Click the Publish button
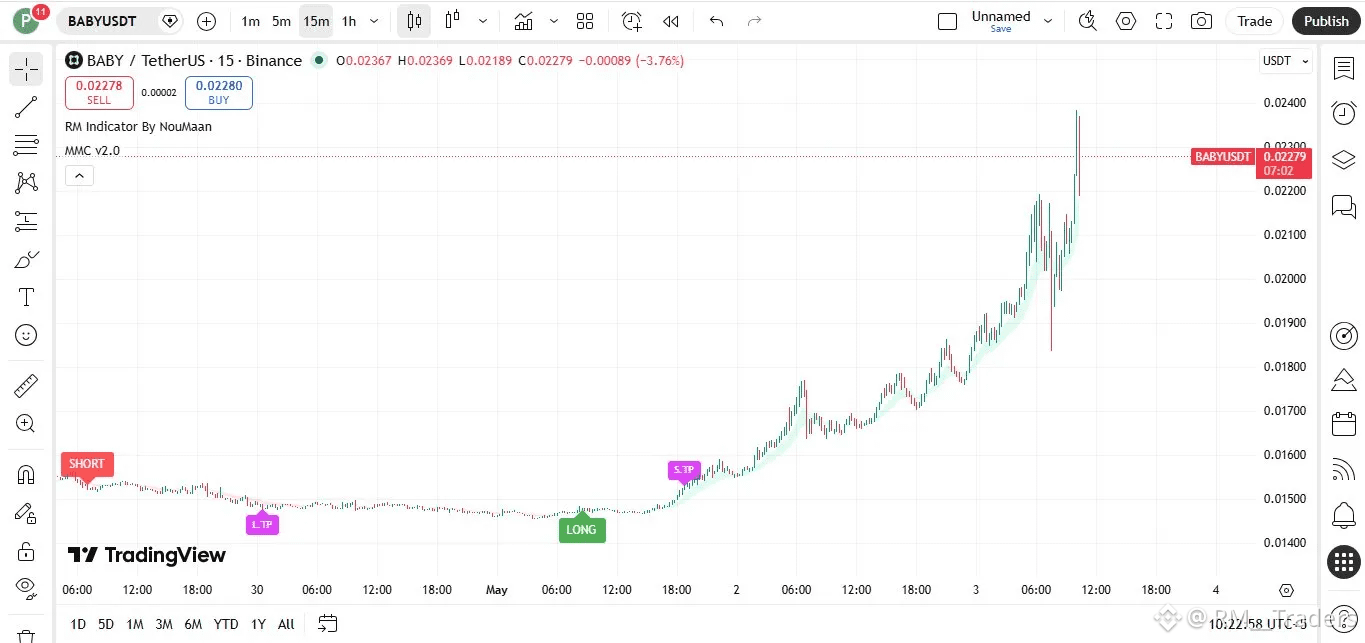This screenshot has width=1365, height=643. coord(1326,21)
